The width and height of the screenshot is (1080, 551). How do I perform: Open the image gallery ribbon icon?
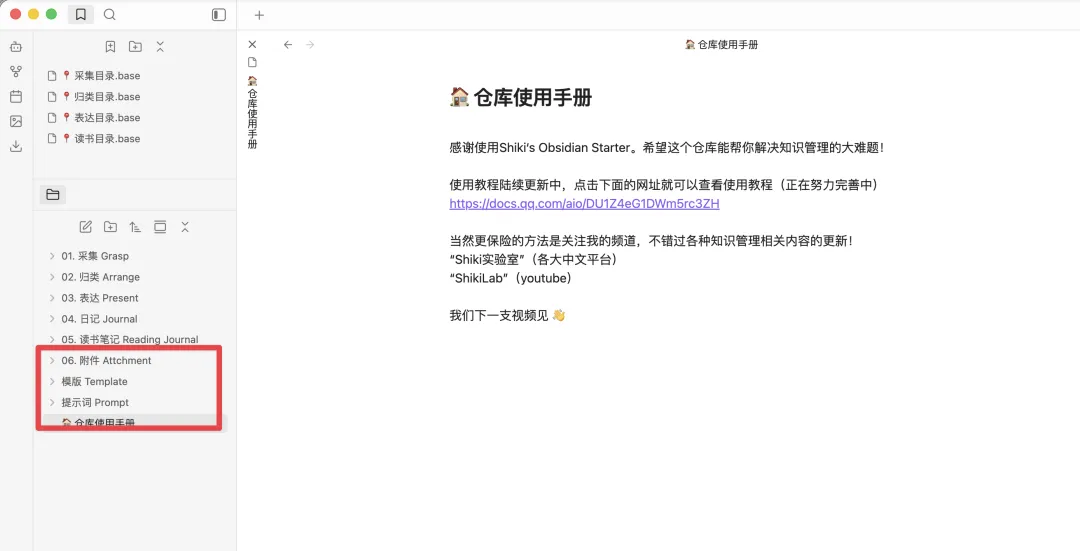(16, 121)
